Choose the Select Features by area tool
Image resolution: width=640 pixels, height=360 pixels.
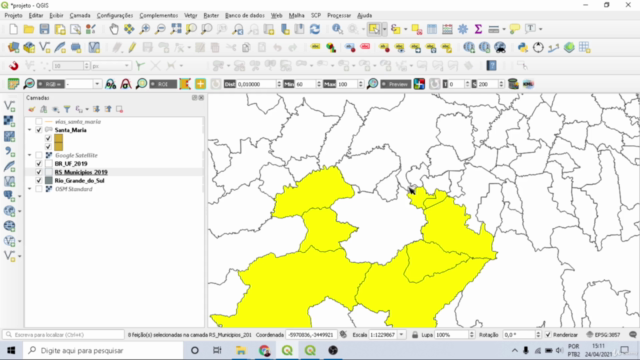pyautogui.click(x=374, y=29)
